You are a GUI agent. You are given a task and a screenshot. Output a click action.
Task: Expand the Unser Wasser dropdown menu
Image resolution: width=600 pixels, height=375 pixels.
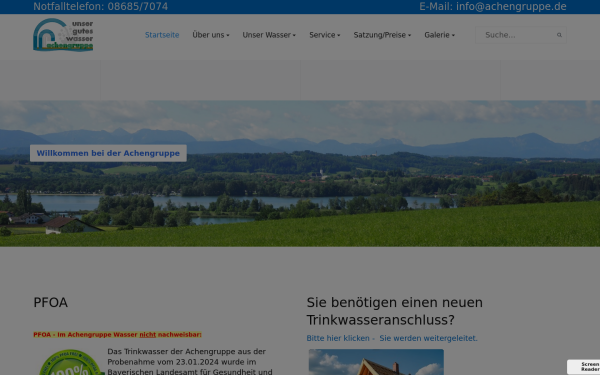[269, 35]
